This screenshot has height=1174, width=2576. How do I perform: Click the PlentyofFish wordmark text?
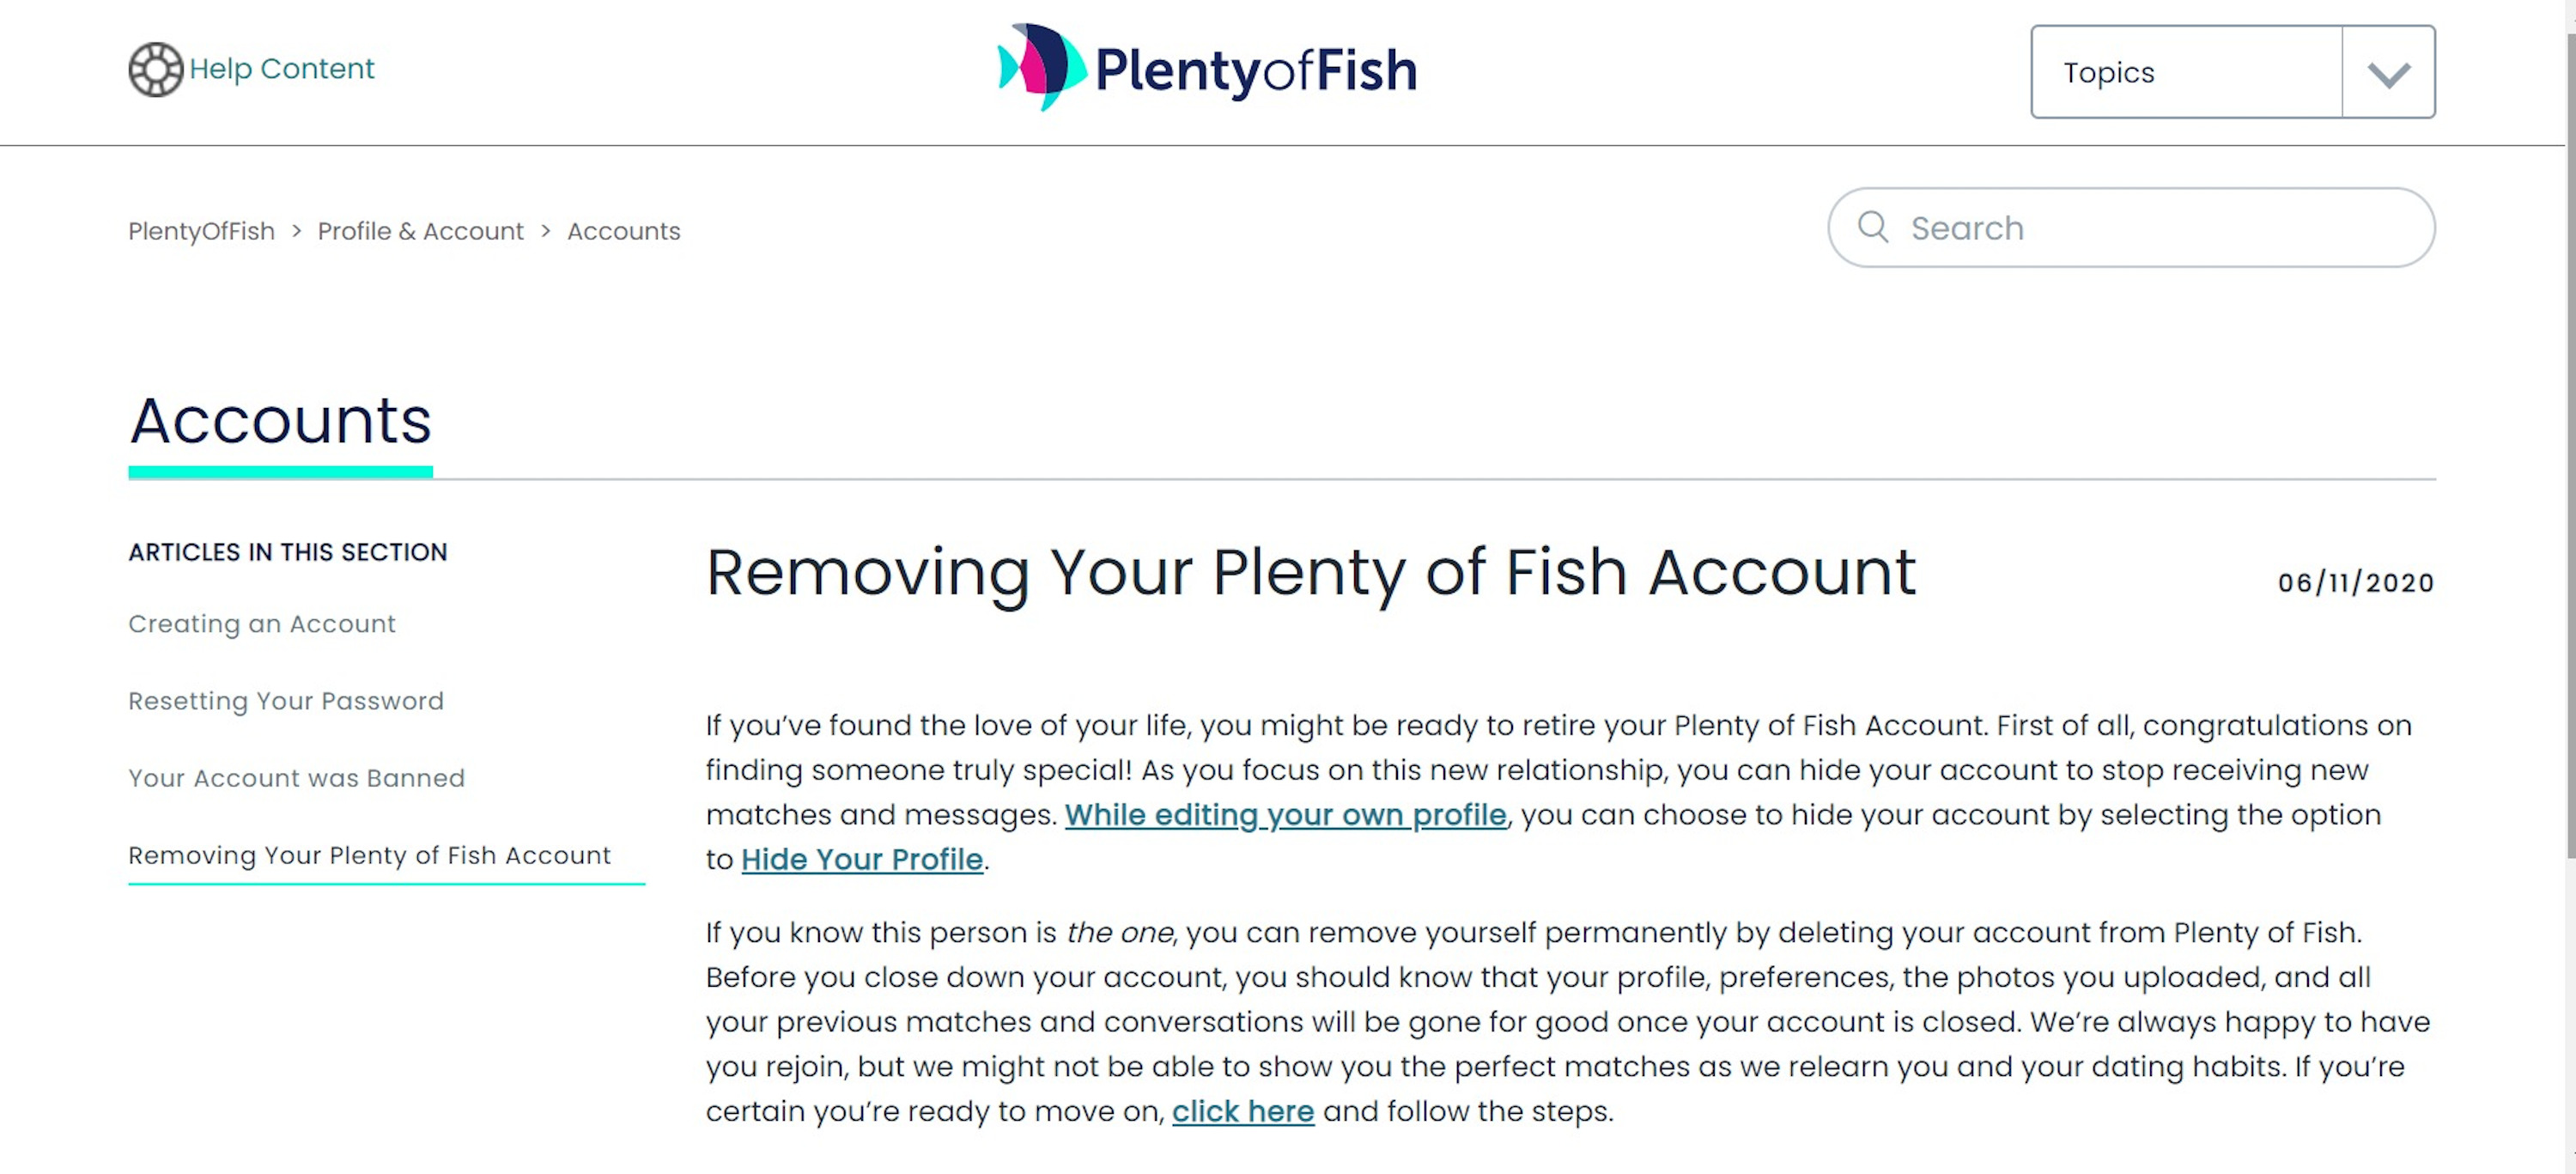pos(1256,71)
